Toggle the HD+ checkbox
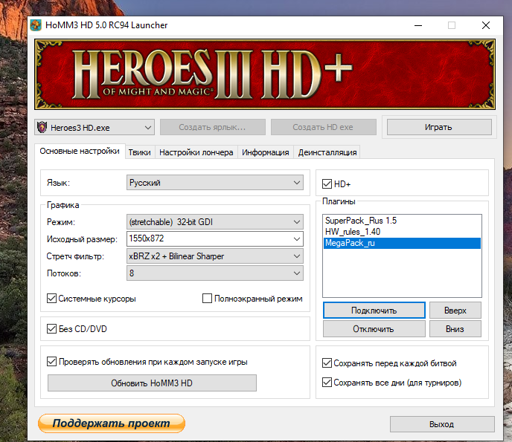The height and width of the screenshot is (442, 512). [327, 184]
